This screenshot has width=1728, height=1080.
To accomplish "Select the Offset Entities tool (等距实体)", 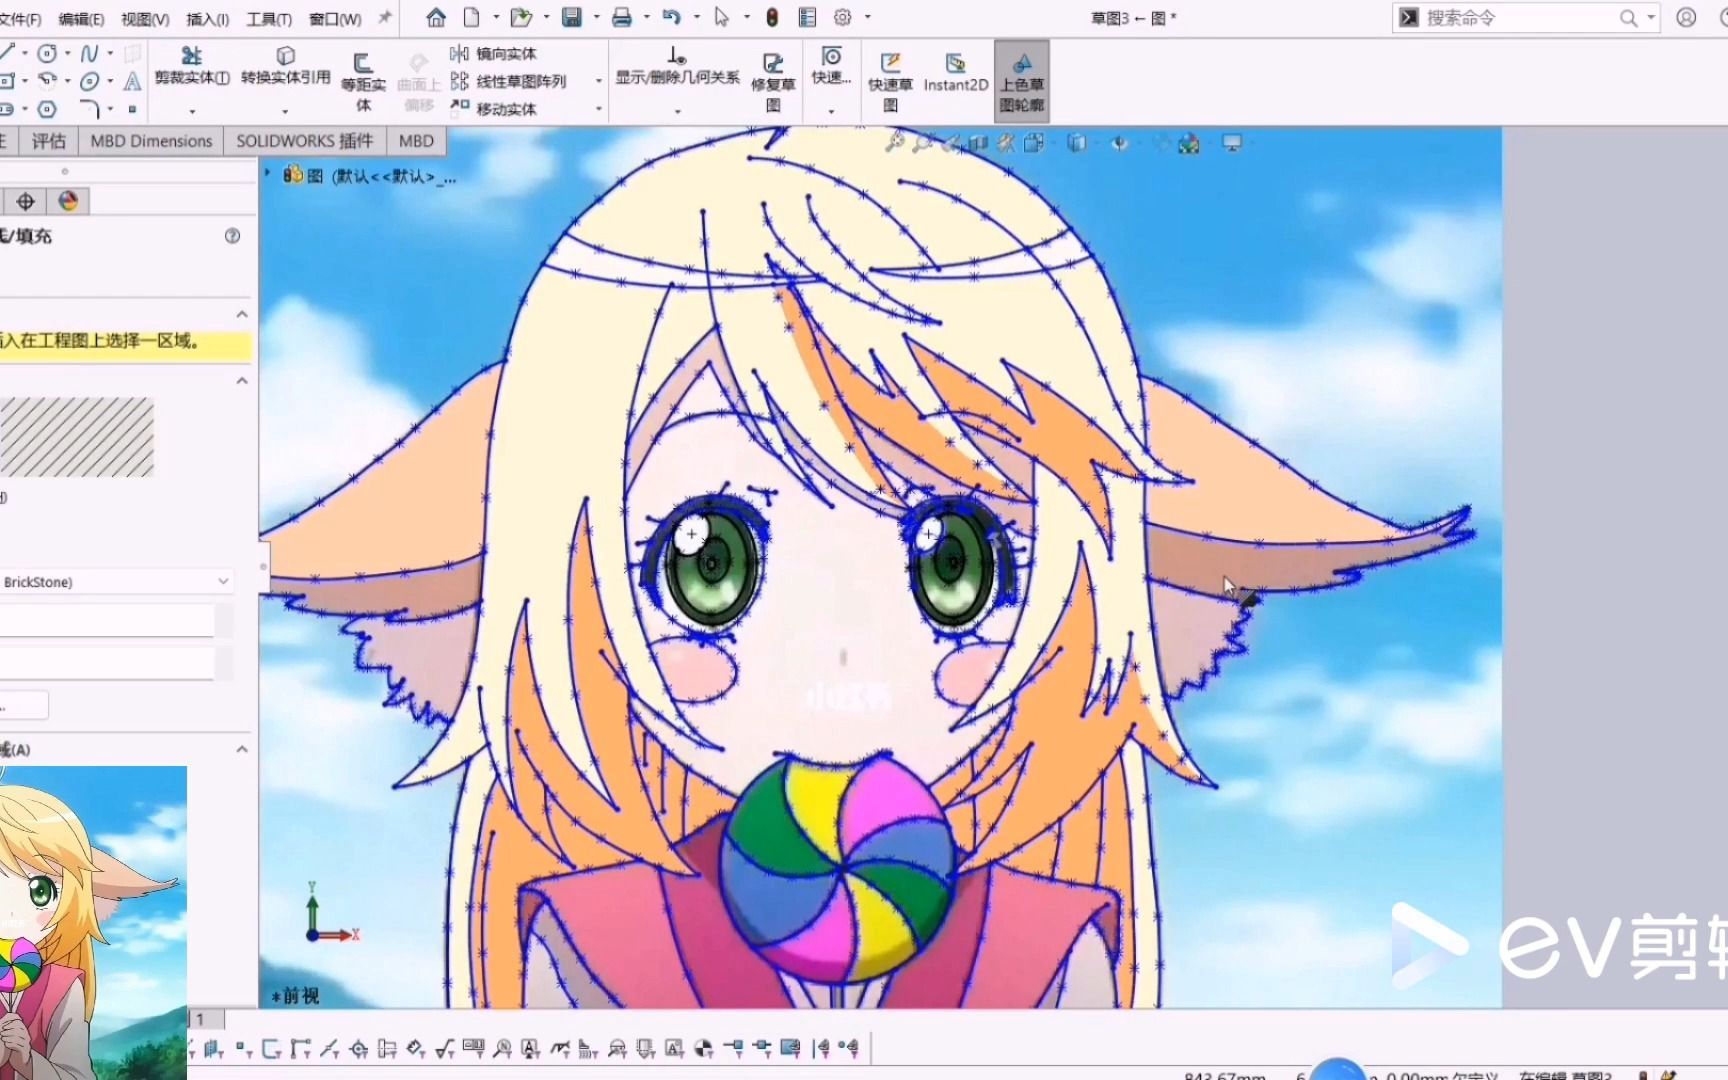I will [x=363, y=82].
